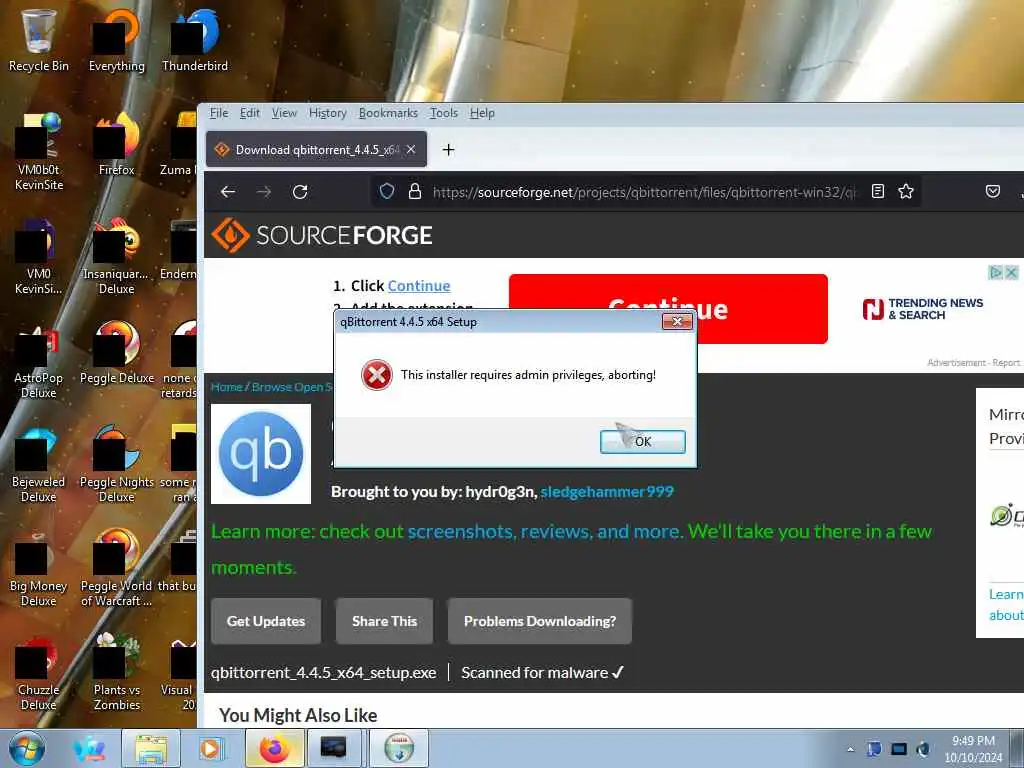Click Get Updates button

(266, 621)
